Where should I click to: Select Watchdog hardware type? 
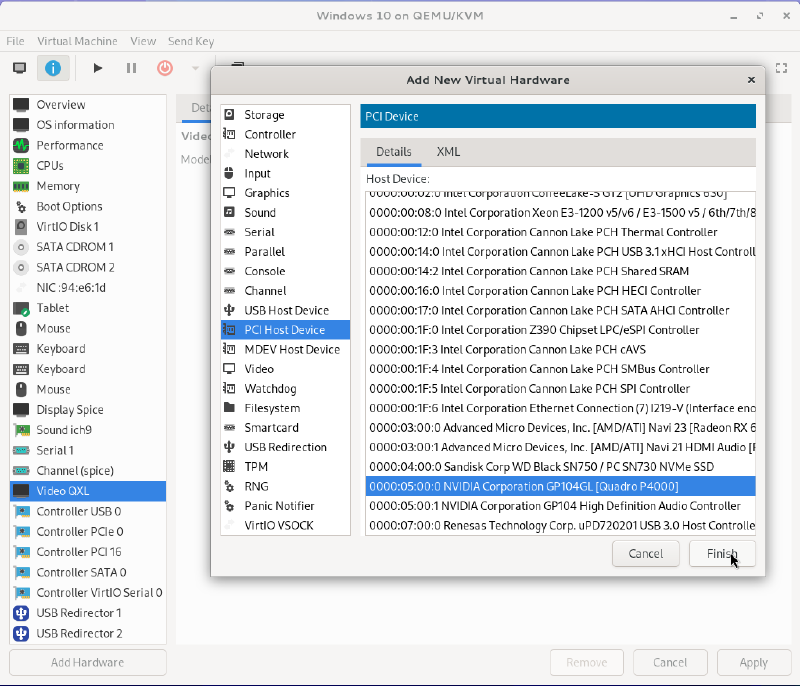(x=286, y=389)
